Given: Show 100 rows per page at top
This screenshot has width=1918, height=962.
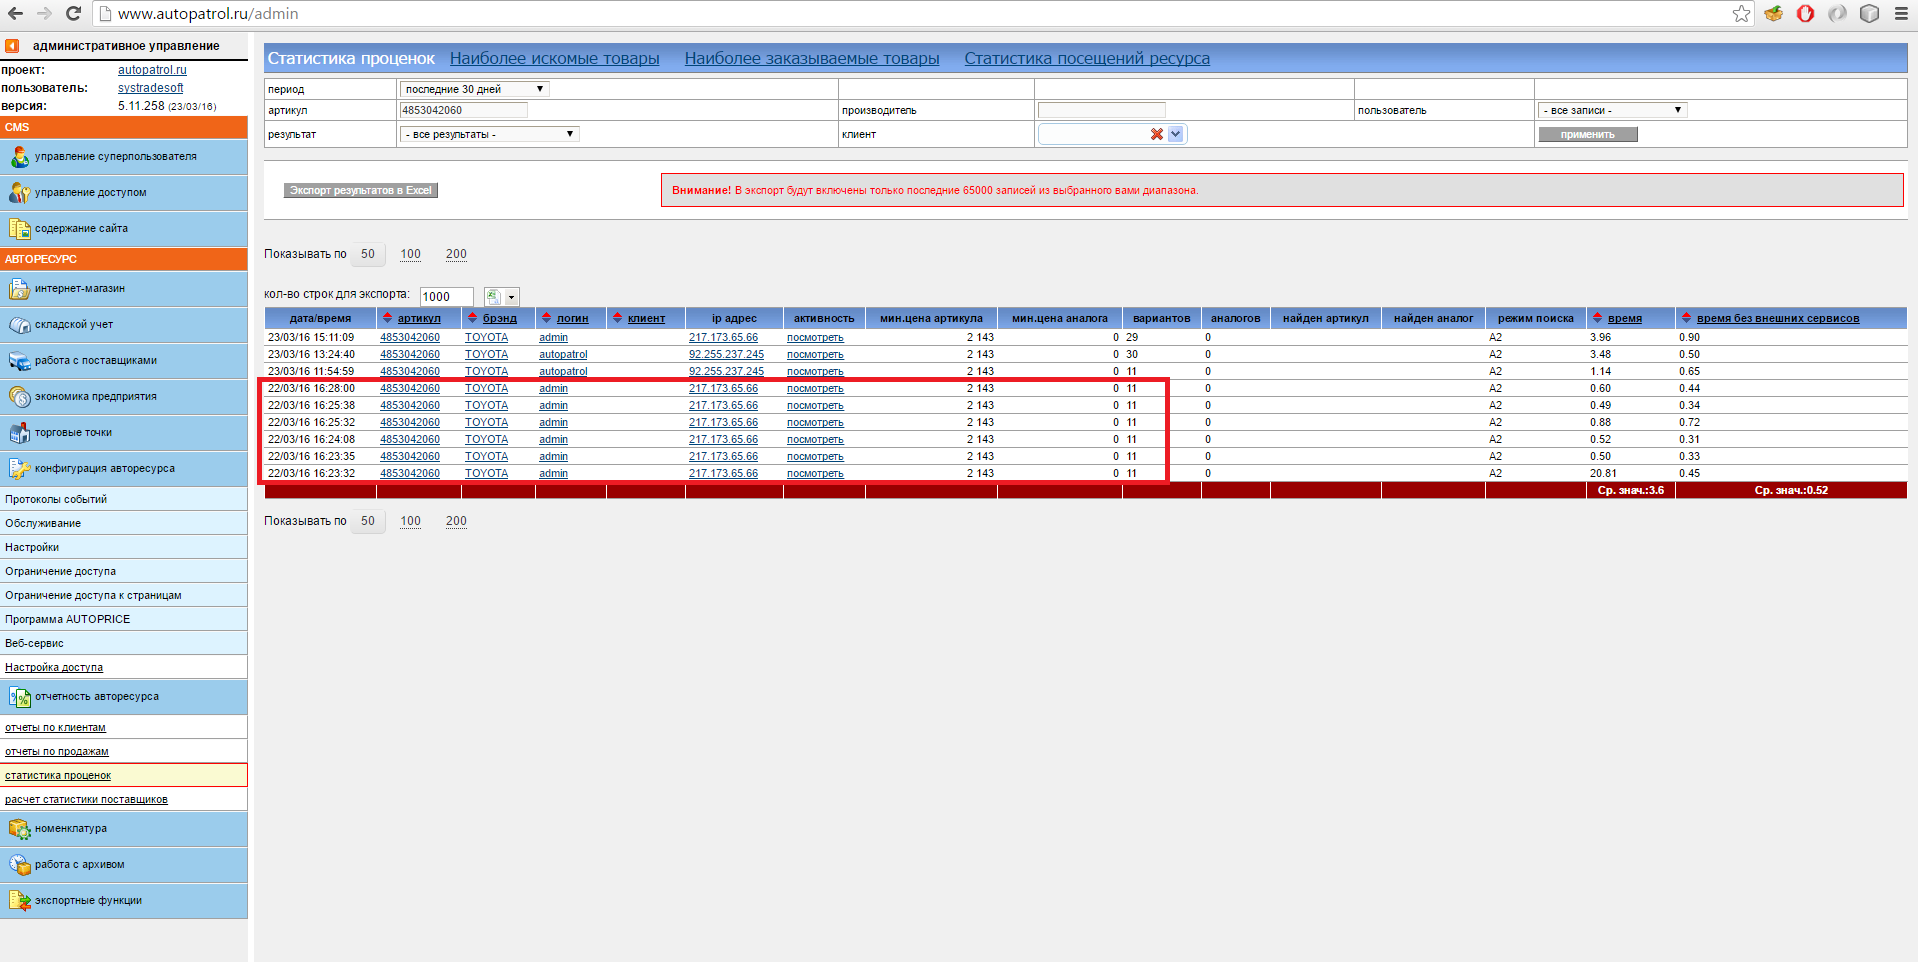Looking at the screenshot, I should (x=410, y=254).
